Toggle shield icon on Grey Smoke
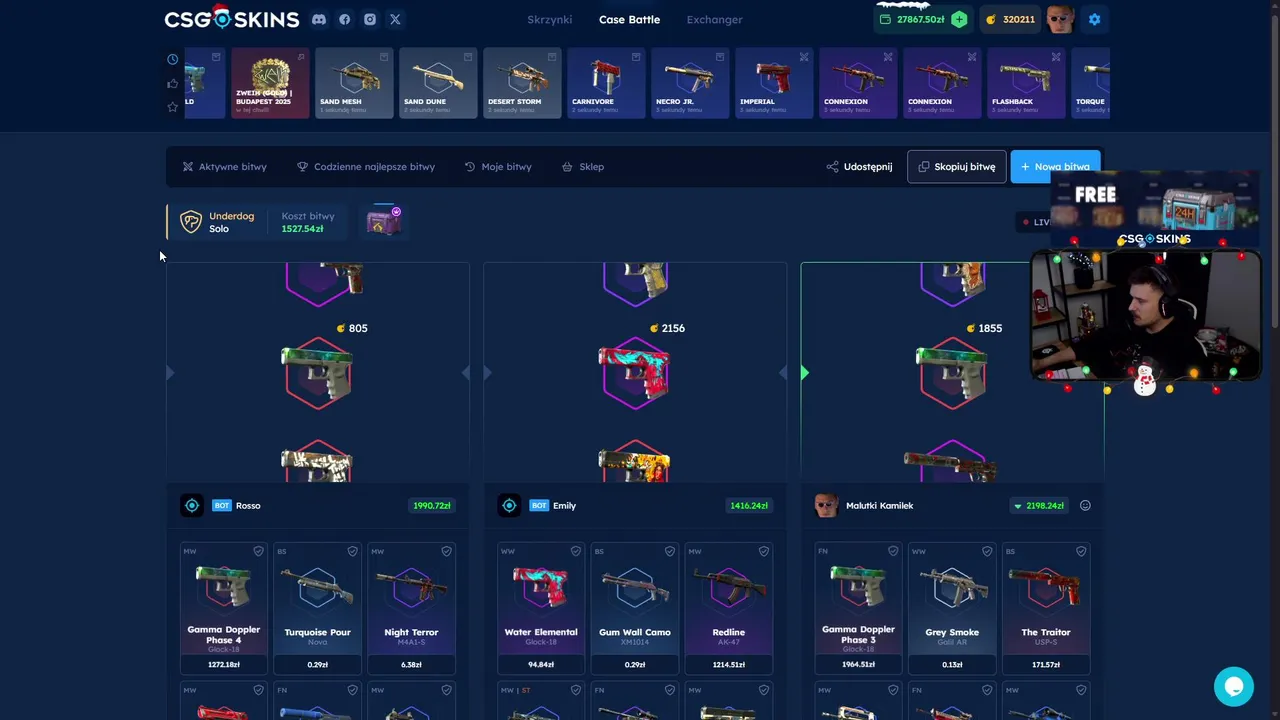 987,551
